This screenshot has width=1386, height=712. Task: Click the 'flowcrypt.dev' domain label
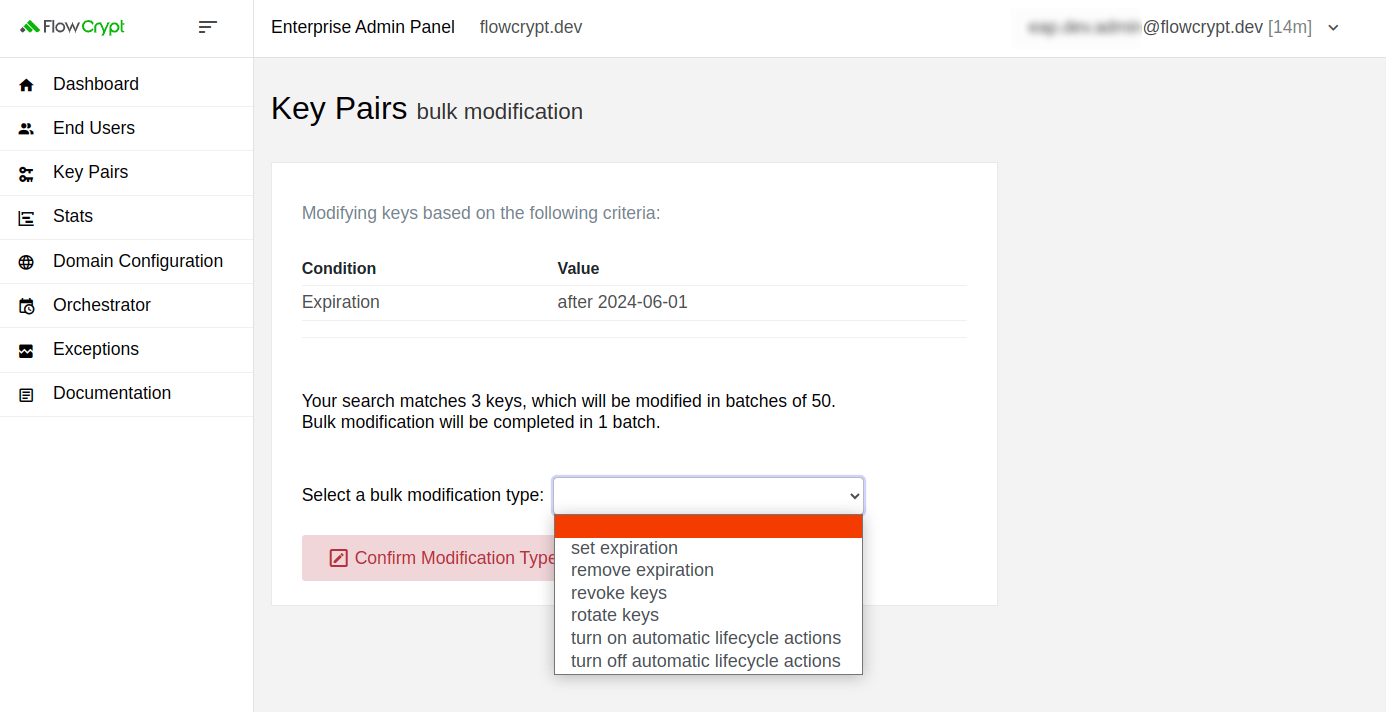tap(531, 27)
